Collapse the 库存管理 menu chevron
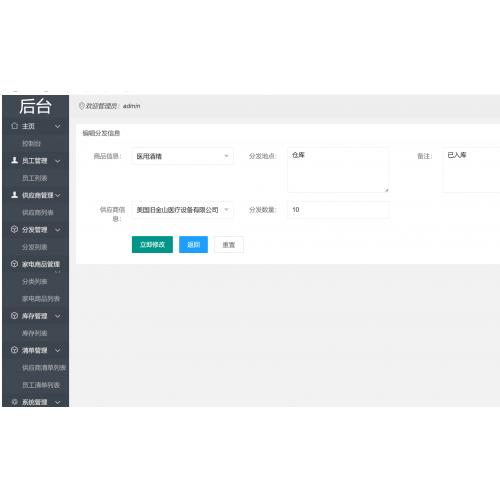This screenshot has width=500, height=500. tap(58, 316)
